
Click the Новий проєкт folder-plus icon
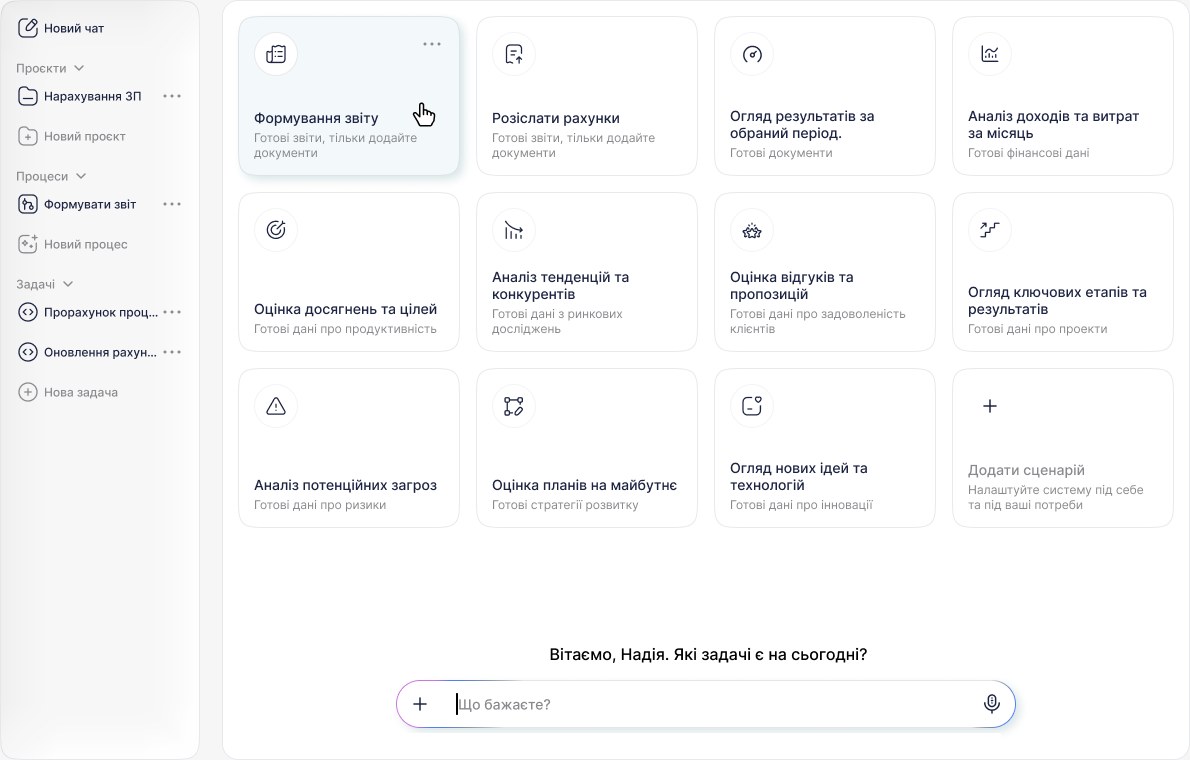28,137
